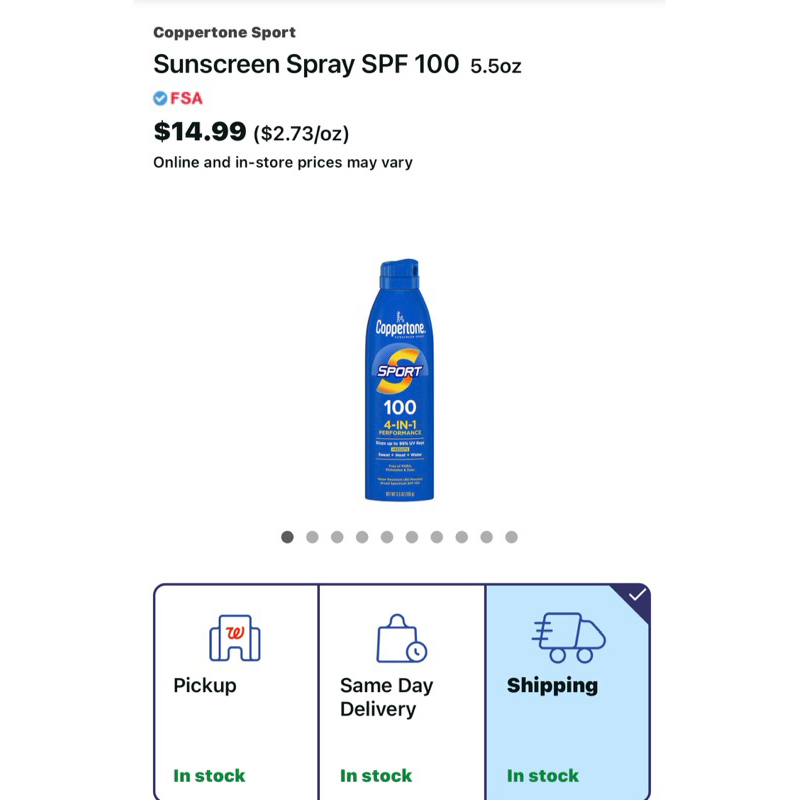The height and width of the screenshot is (800, 800).
Task: Select the Same Day Delivery option
Action: (x=402, y=692)
